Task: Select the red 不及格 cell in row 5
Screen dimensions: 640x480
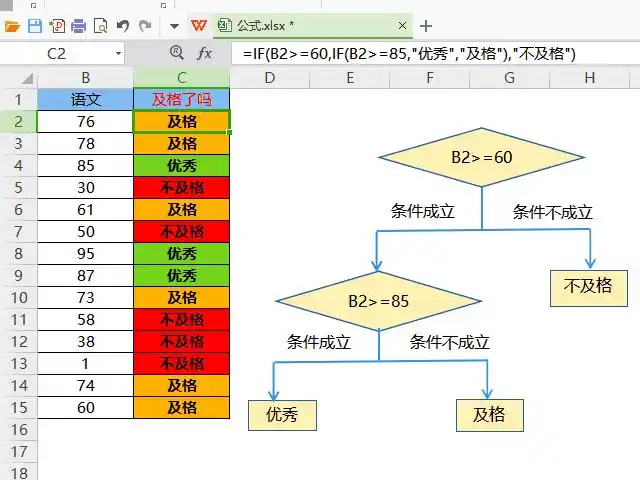Action: pos(182,187)
